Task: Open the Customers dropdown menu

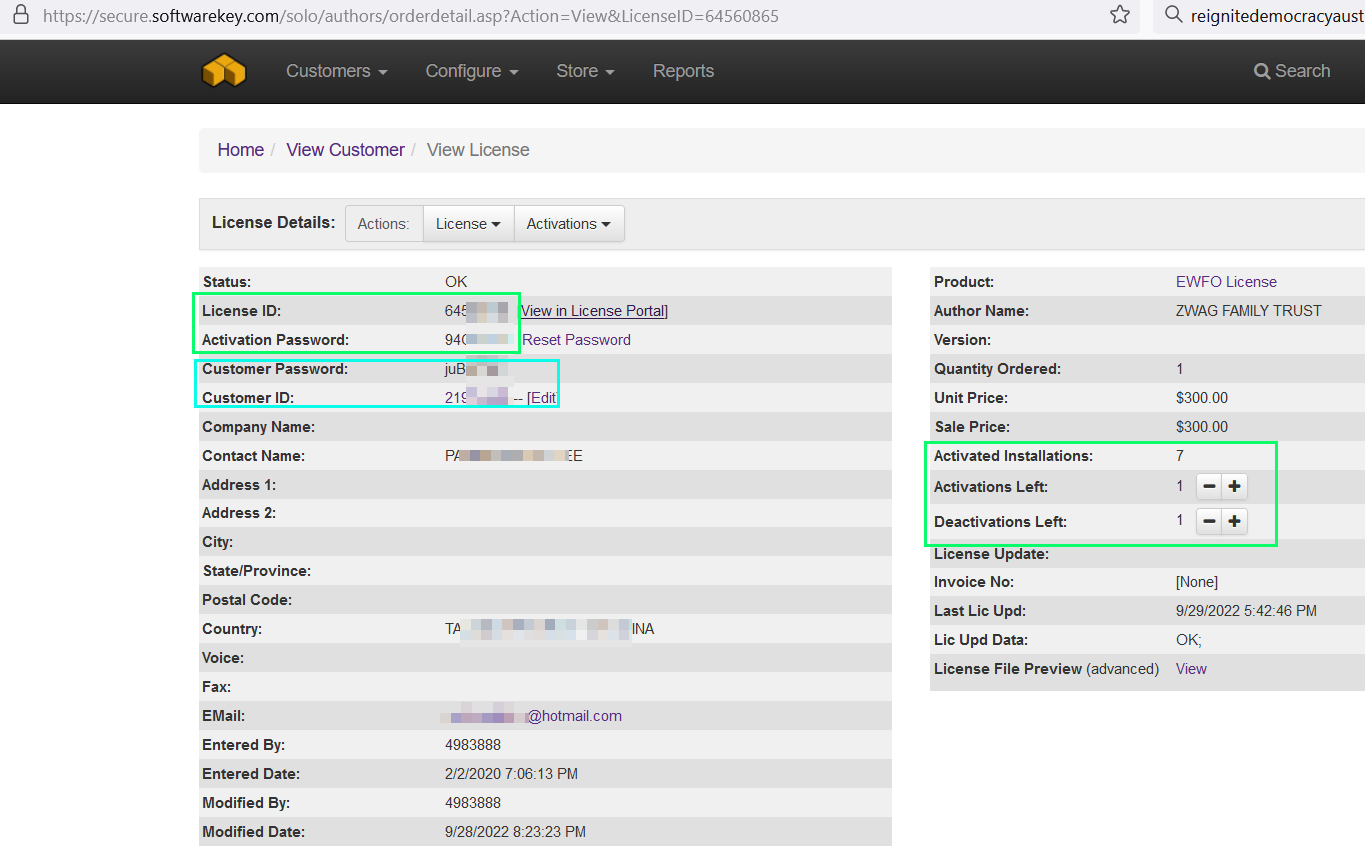Action: [x=336, y=71]
